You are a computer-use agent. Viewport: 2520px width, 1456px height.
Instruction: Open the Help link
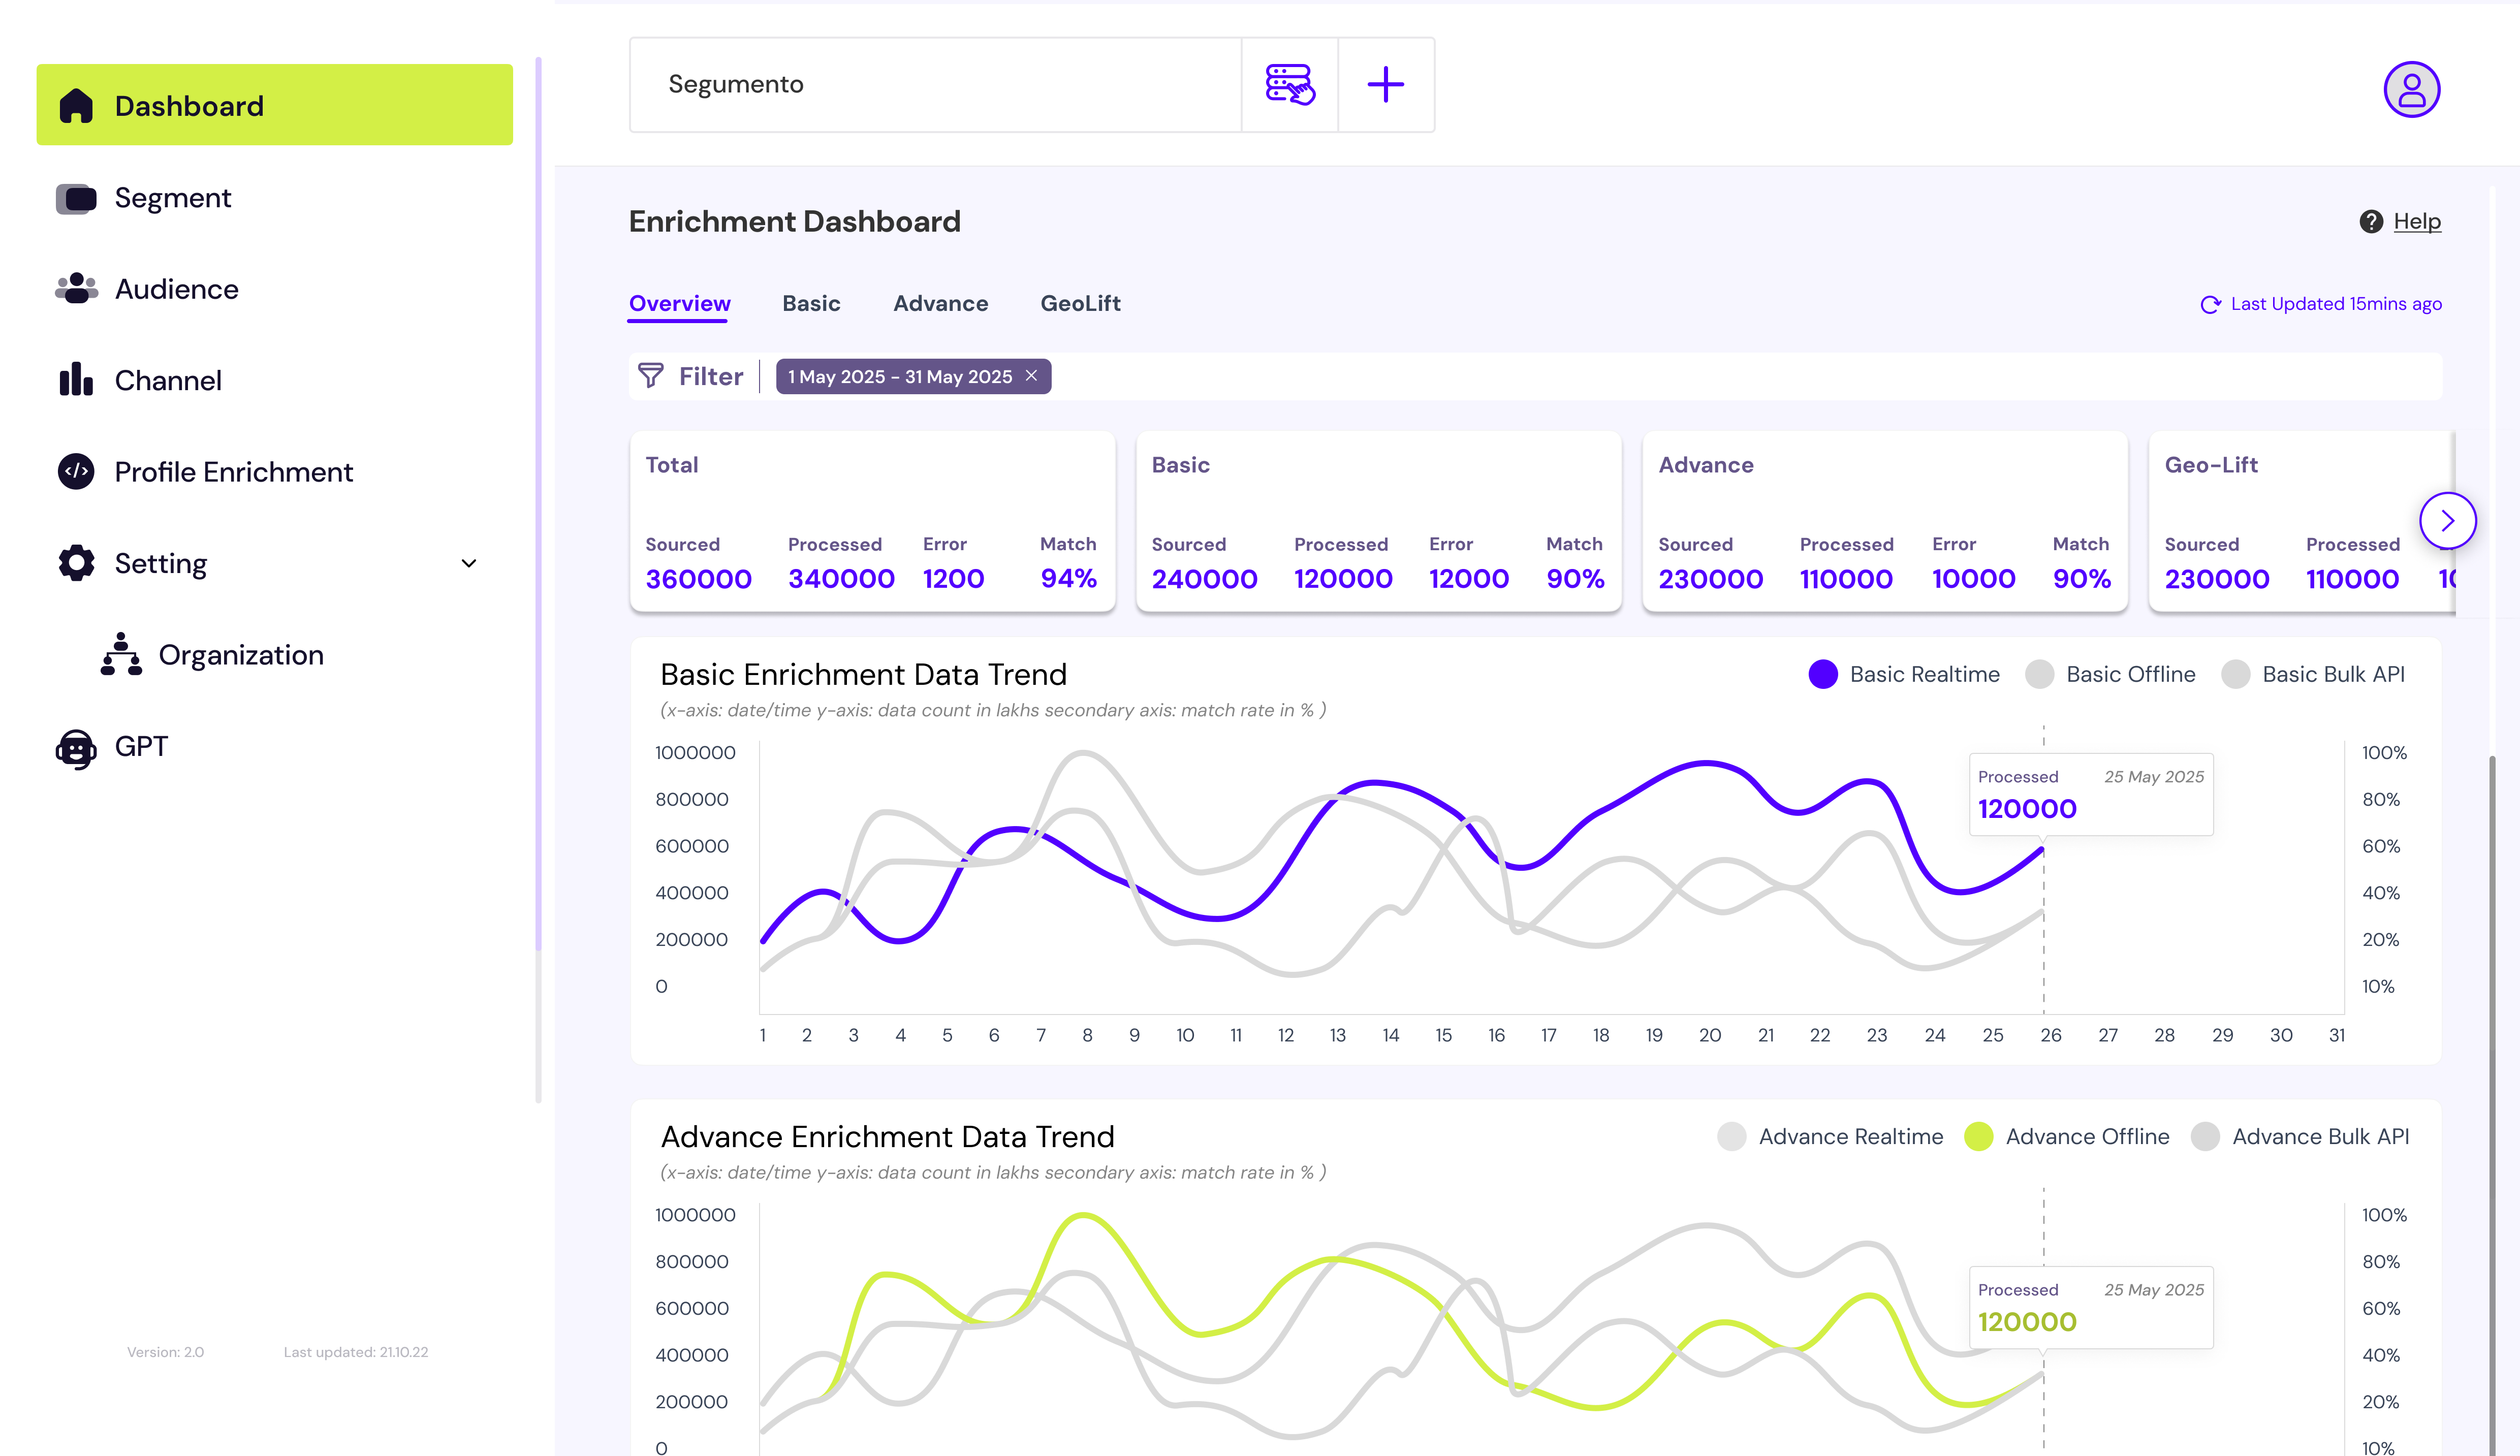[x=2416, y=222]
